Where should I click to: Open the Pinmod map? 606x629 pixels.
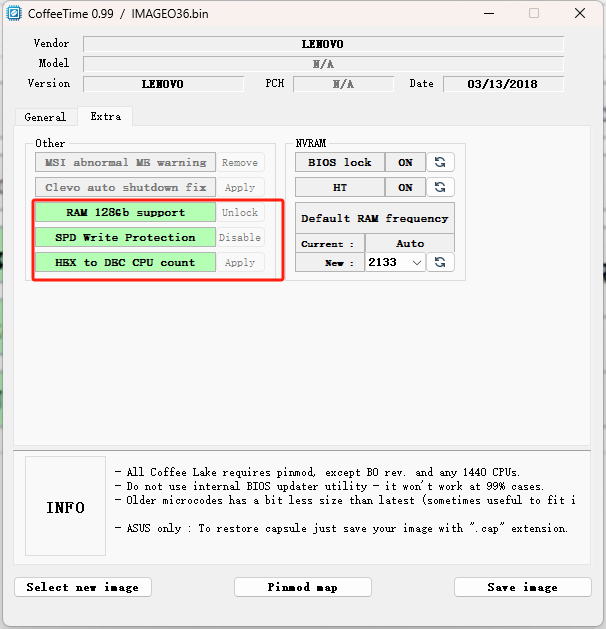coord(302,587)
